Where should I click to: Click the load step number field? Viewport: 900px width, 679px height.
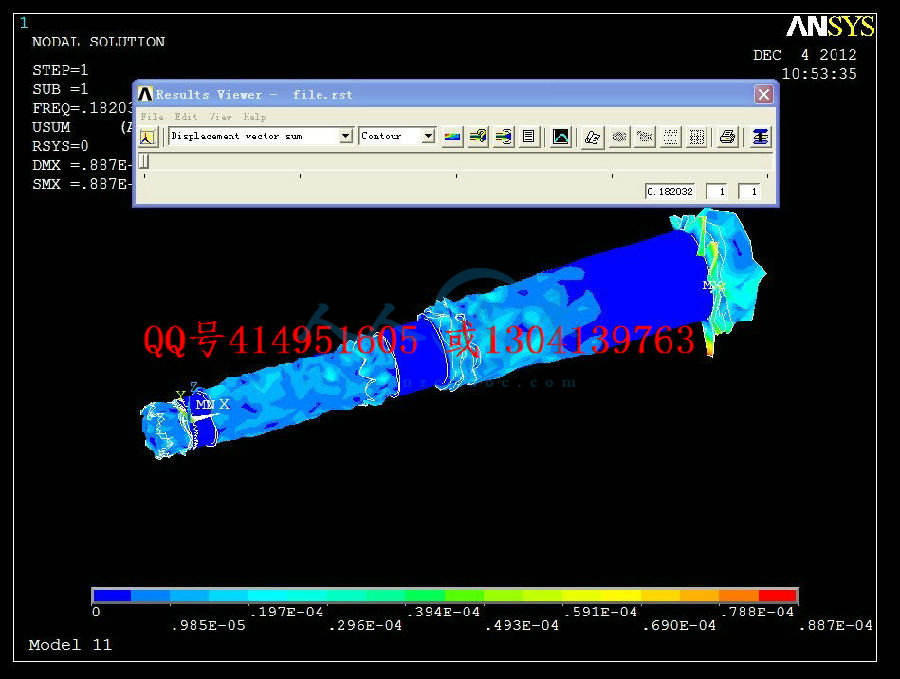(x=717, y=191)
